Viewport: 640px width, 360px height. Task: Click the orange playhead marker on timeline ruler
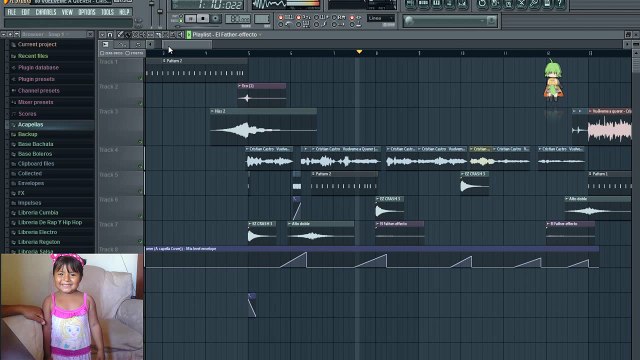pyautogui.click(x=359, y=52)
